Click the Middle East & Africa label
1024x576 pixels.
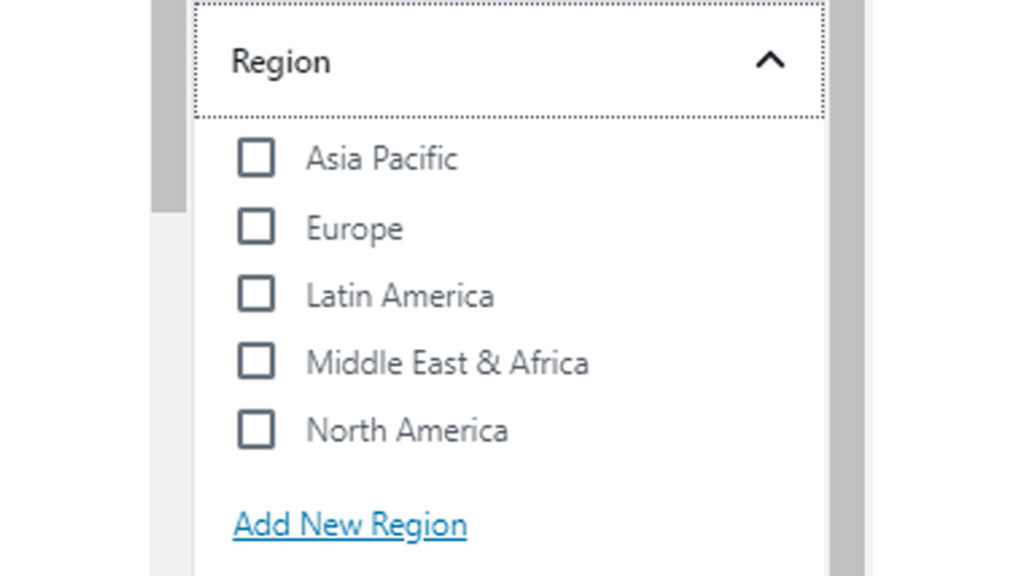coord(447,362)
